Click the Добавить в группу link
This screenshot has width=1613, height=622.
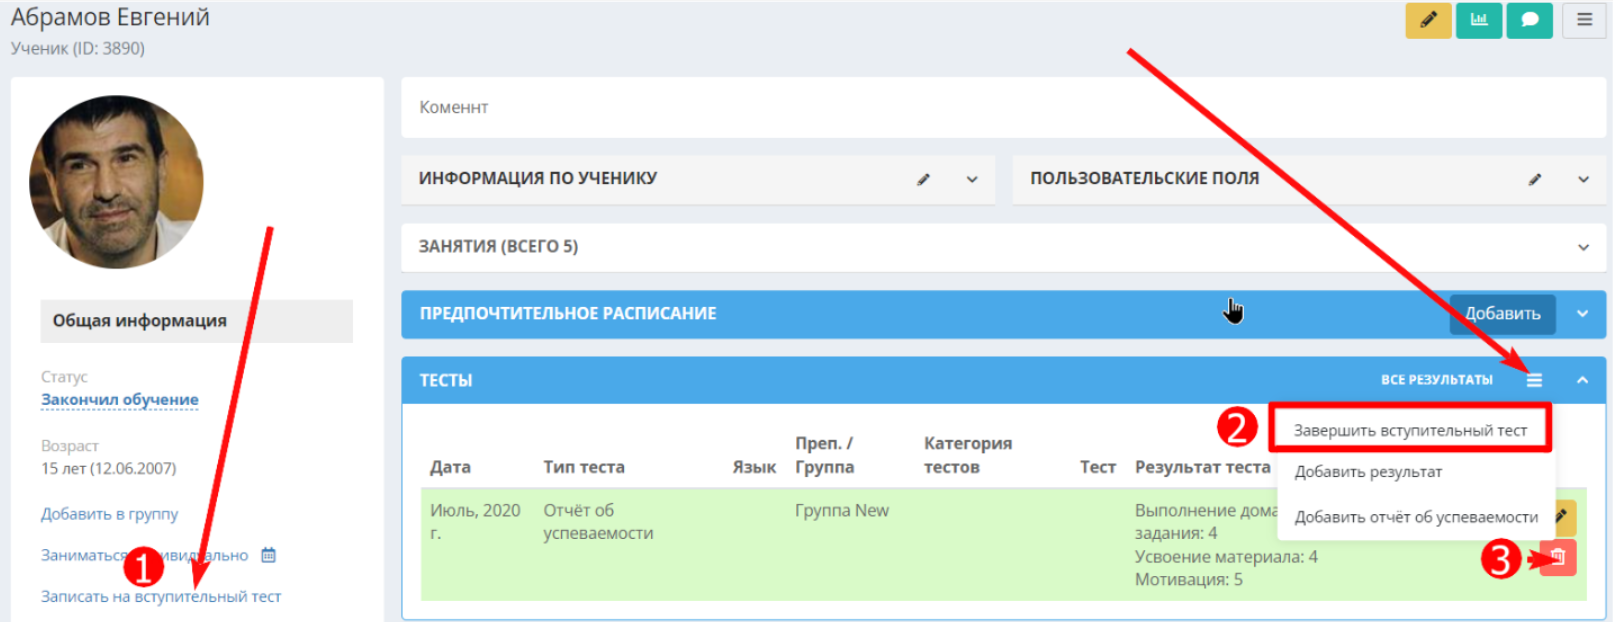point(109,514)
